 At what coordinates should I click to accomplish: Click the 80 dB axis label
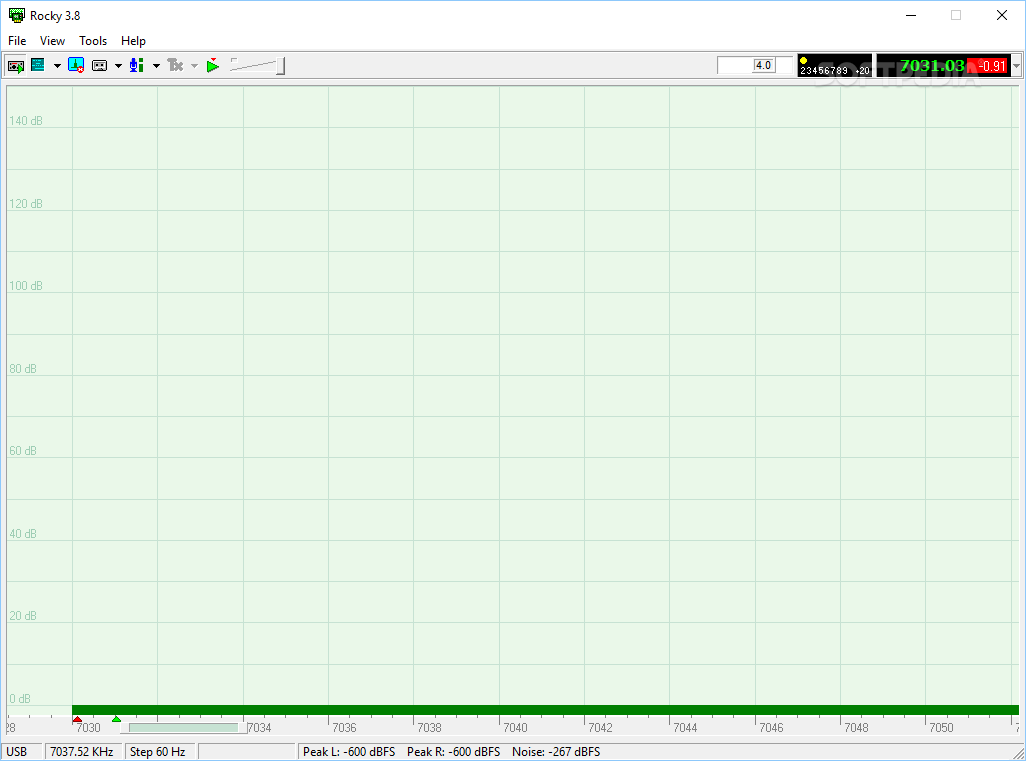(23, 368)
